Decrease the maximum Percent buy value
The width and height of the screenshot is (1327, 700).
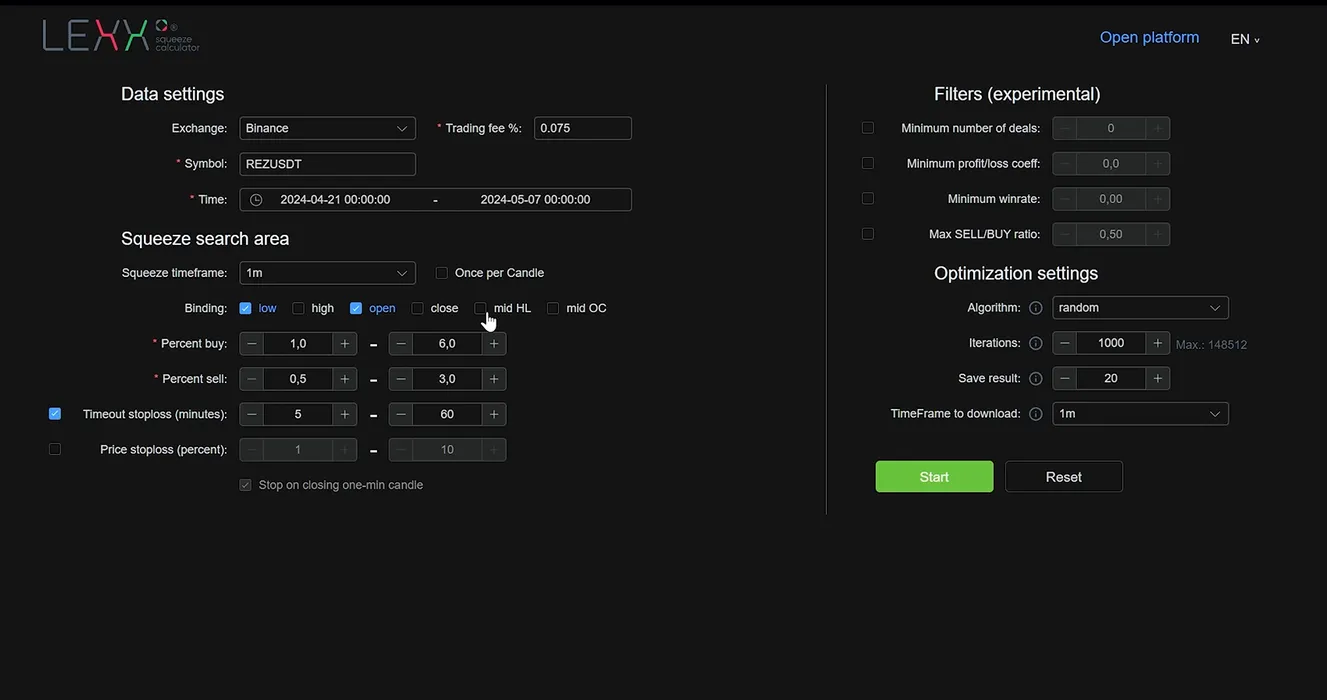pos(401,344)
